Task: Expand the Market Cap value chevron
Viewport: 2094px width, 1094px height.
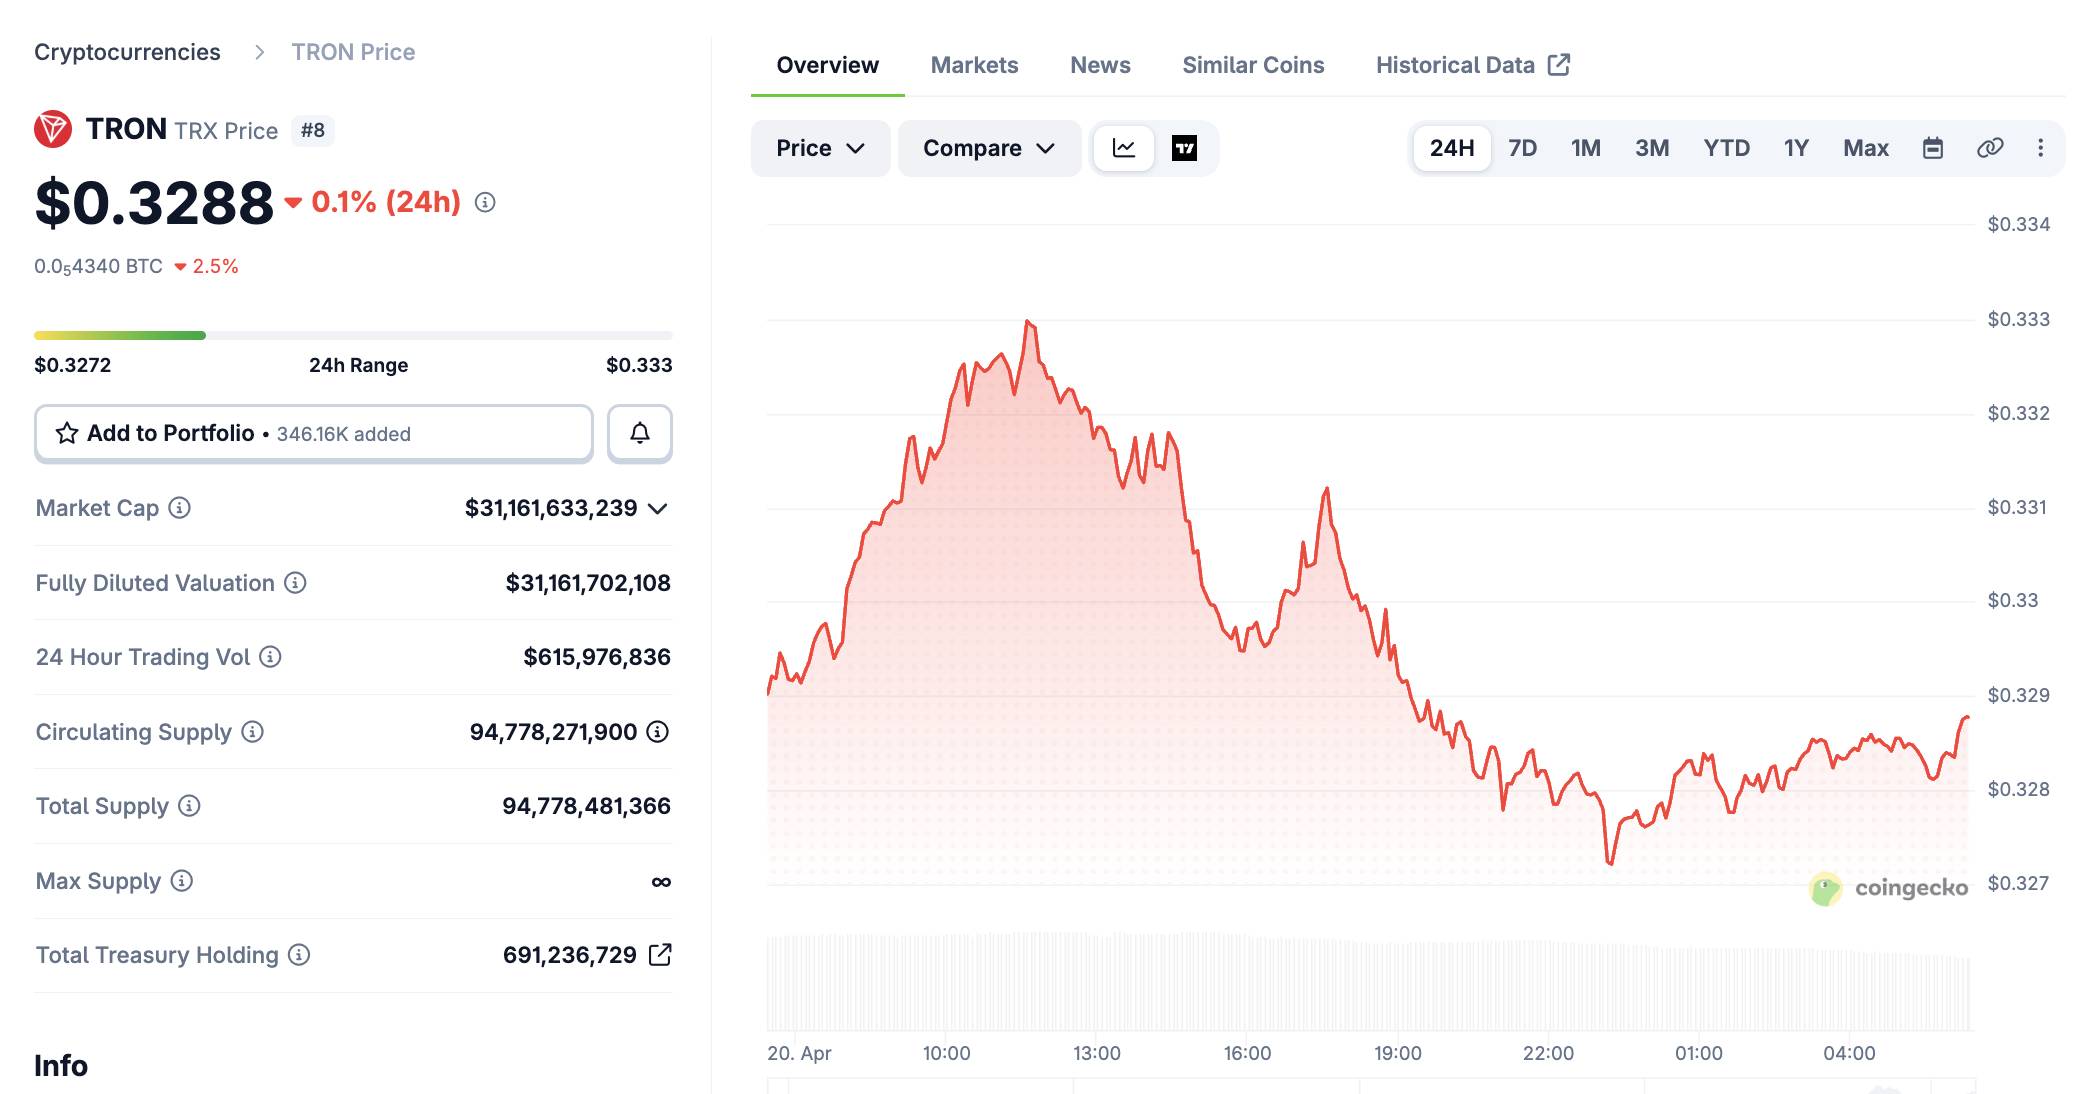Action: click(x=658, y=508)
